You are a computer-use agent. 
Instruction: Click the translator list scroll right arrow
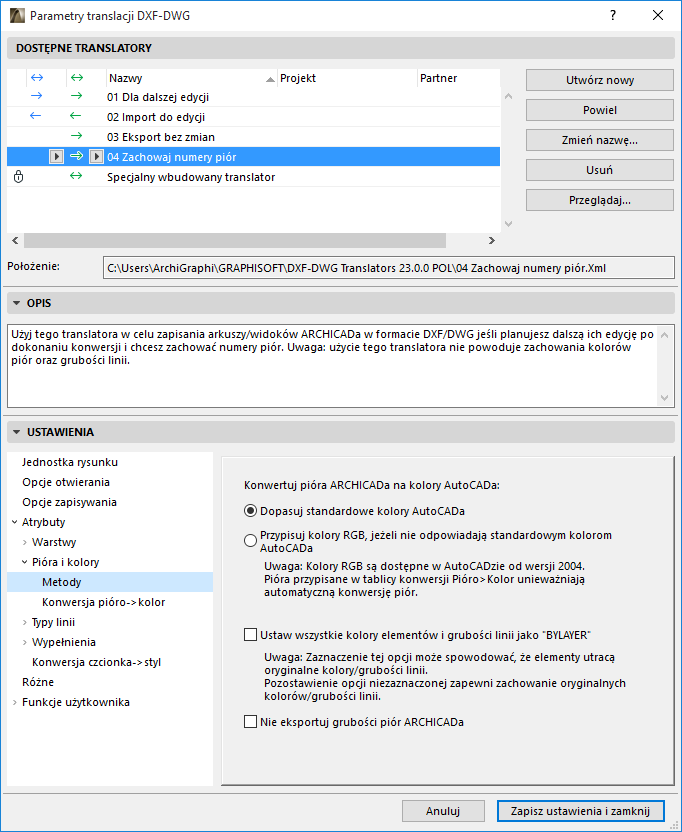coord(491,240)
